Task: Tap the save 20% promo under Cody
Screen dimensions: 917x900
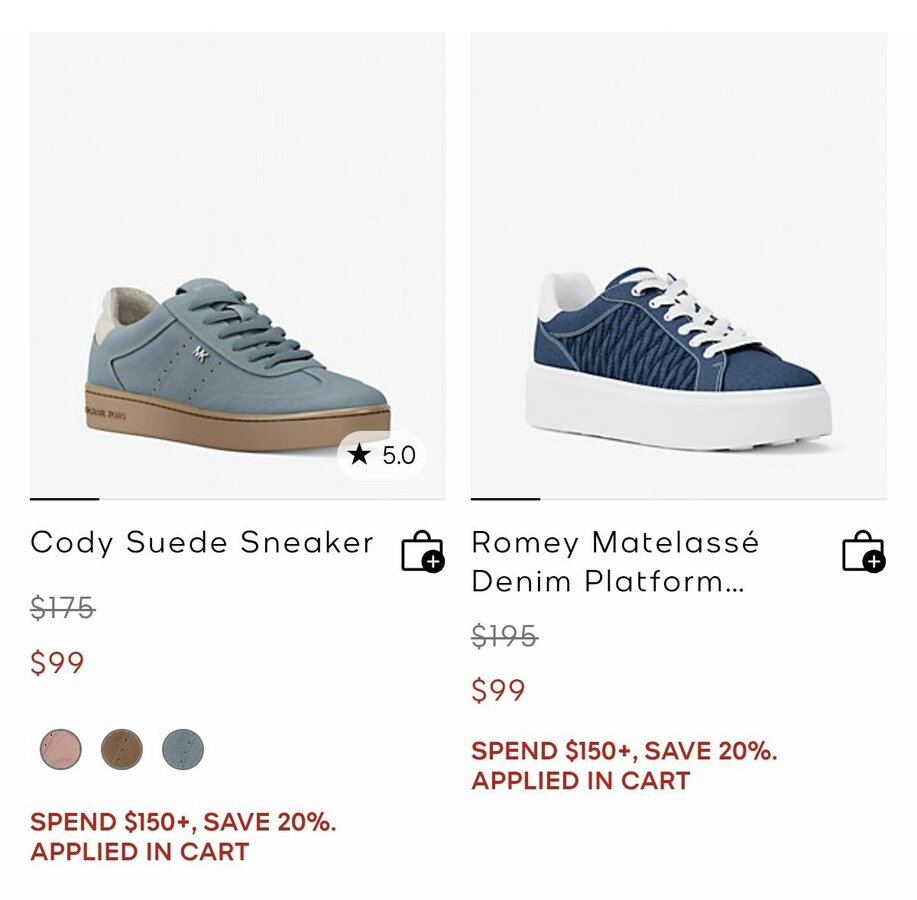Action: 183,837
